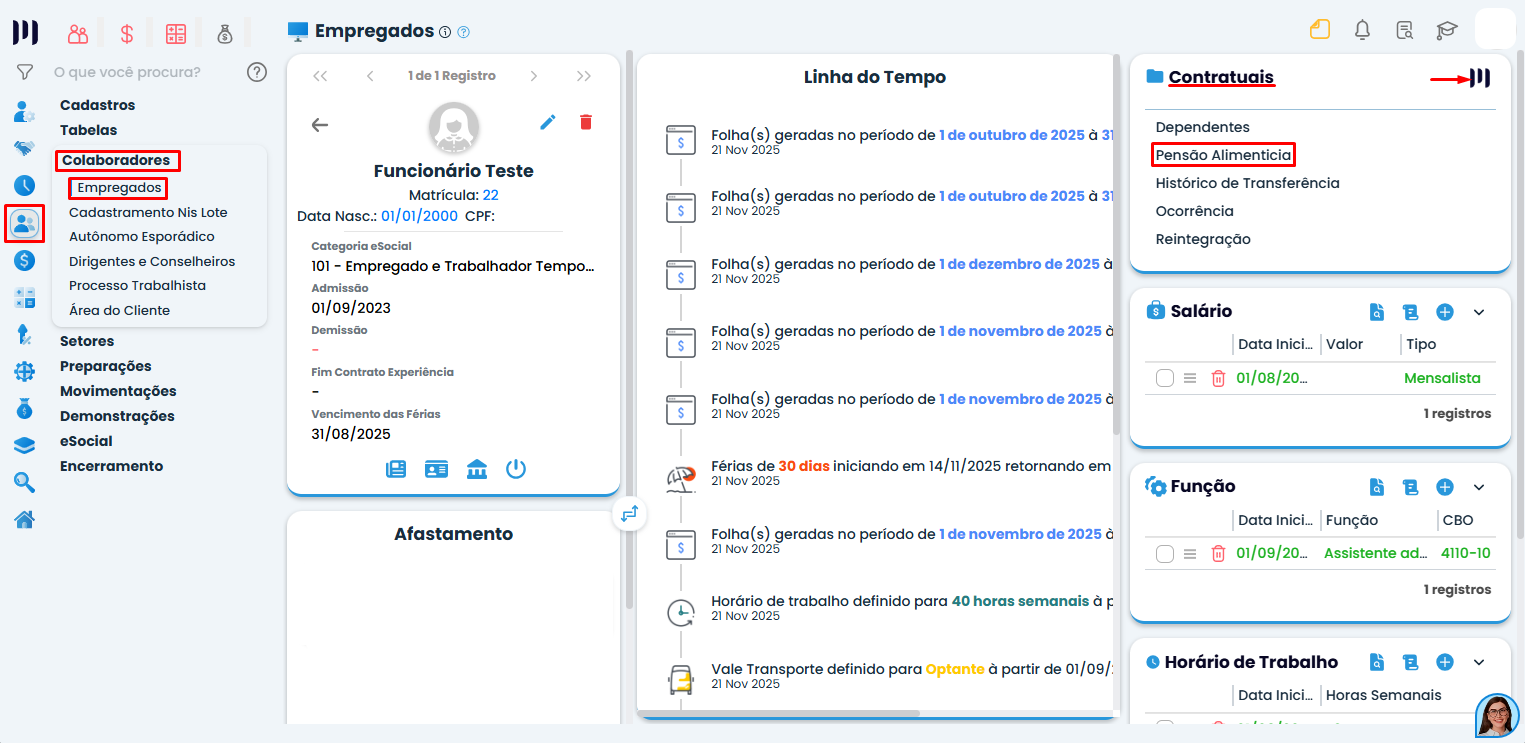
Task: Click the help question mark next to search
Action: [257, 72]
